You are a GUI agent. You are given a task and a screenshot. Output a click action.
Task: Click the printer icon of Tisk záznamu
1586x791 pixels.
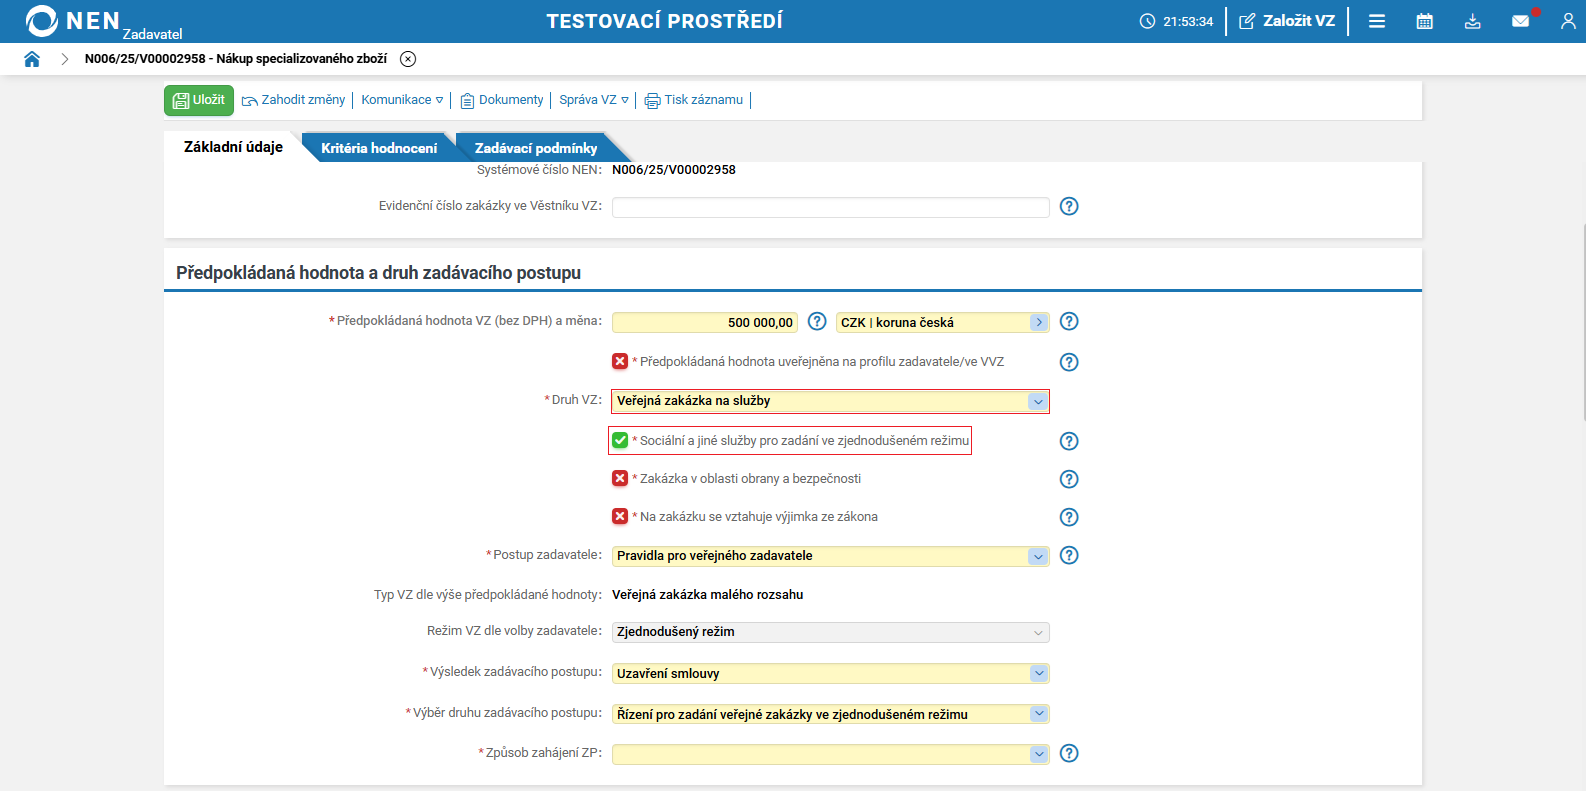653,100
